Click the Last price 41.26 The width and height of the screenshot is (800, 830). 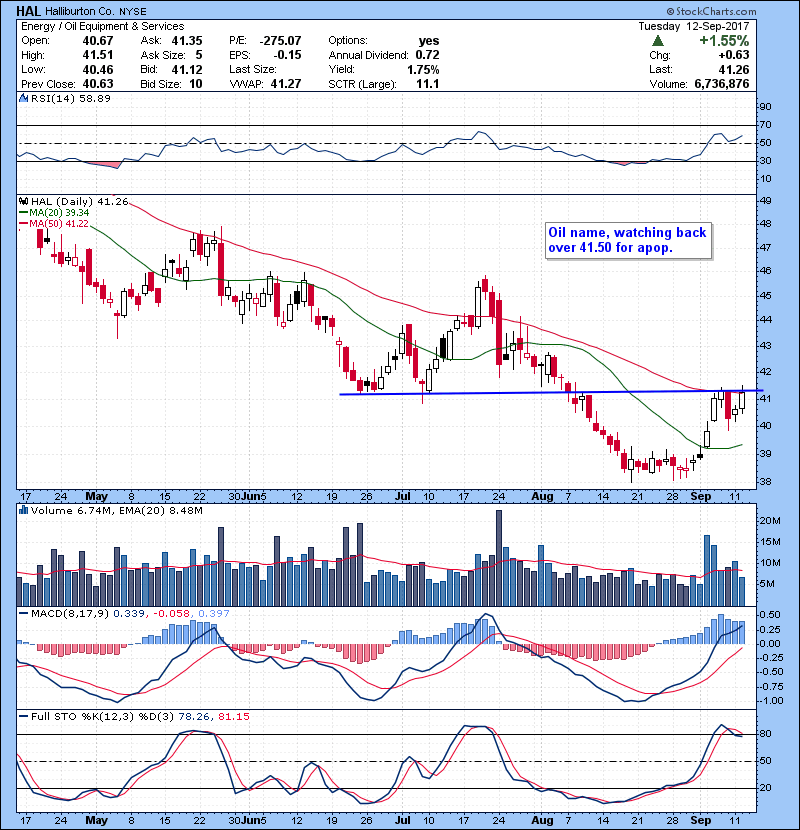coord(734,70)
